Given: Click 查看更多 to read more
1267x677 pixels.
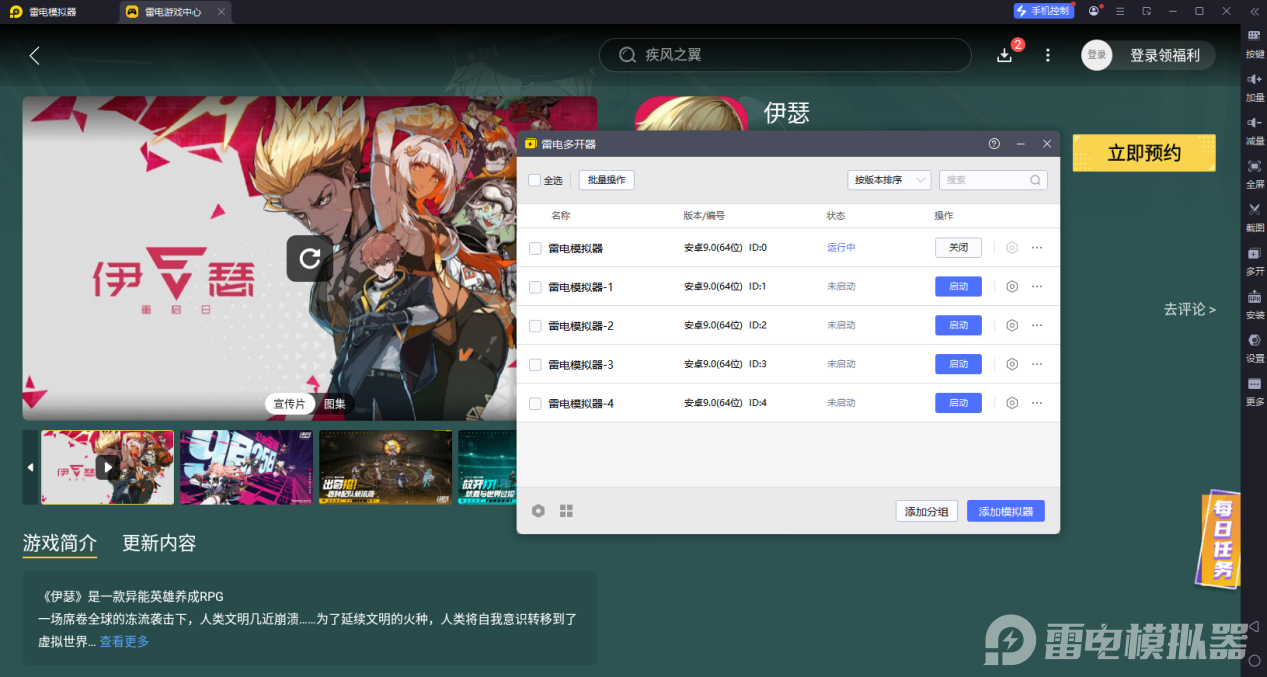Looking at the screenshot, I should tap(124, 641).
